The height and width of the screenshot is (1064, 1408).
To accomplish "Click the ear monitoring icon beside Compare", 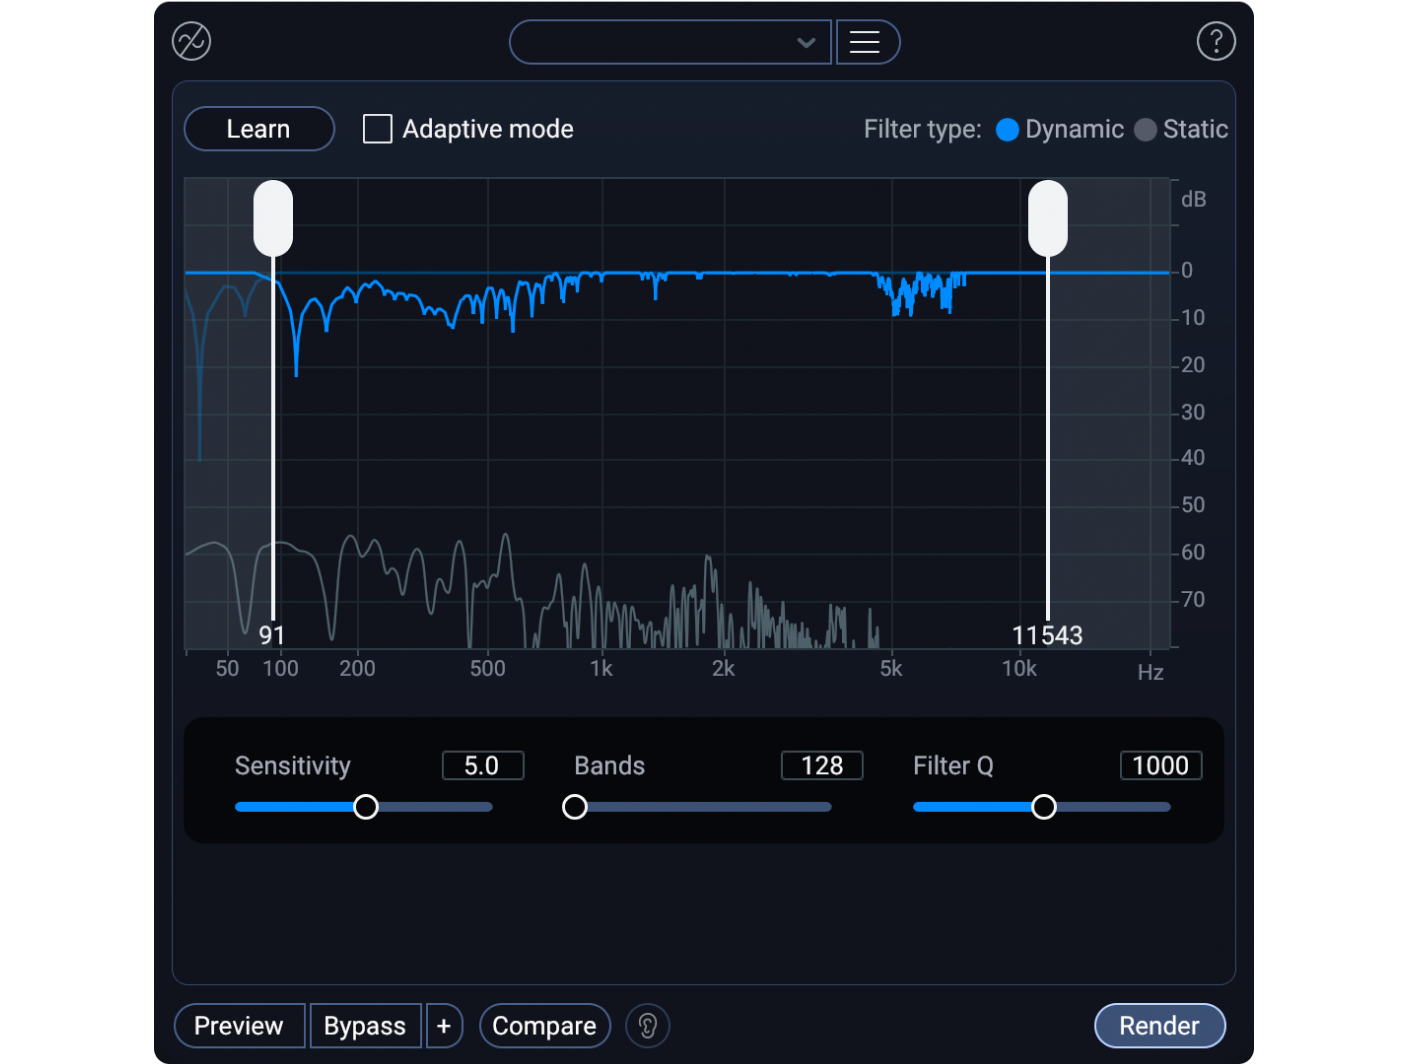I will (x=647, y=1025).
